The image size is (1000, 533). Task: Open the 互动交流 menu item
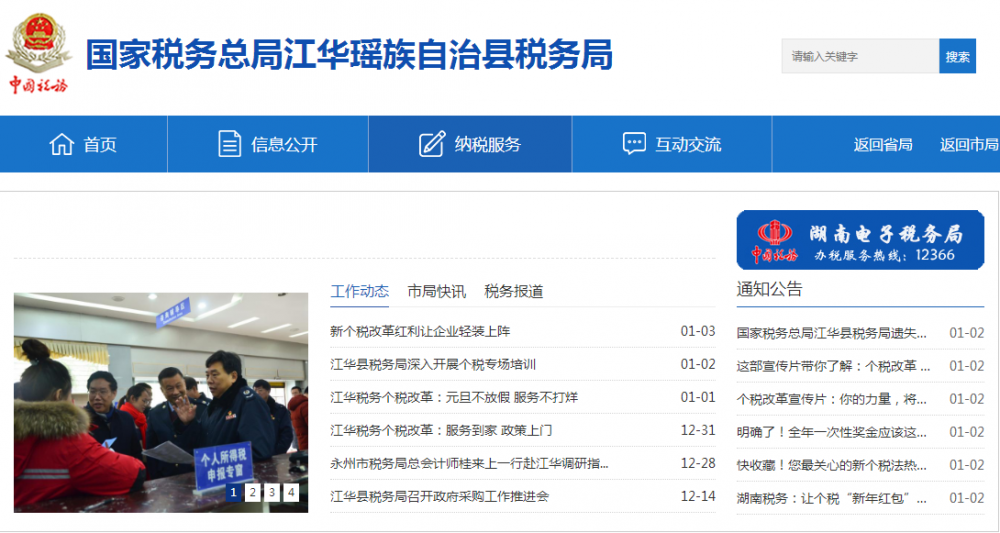(x=688, y=145)
